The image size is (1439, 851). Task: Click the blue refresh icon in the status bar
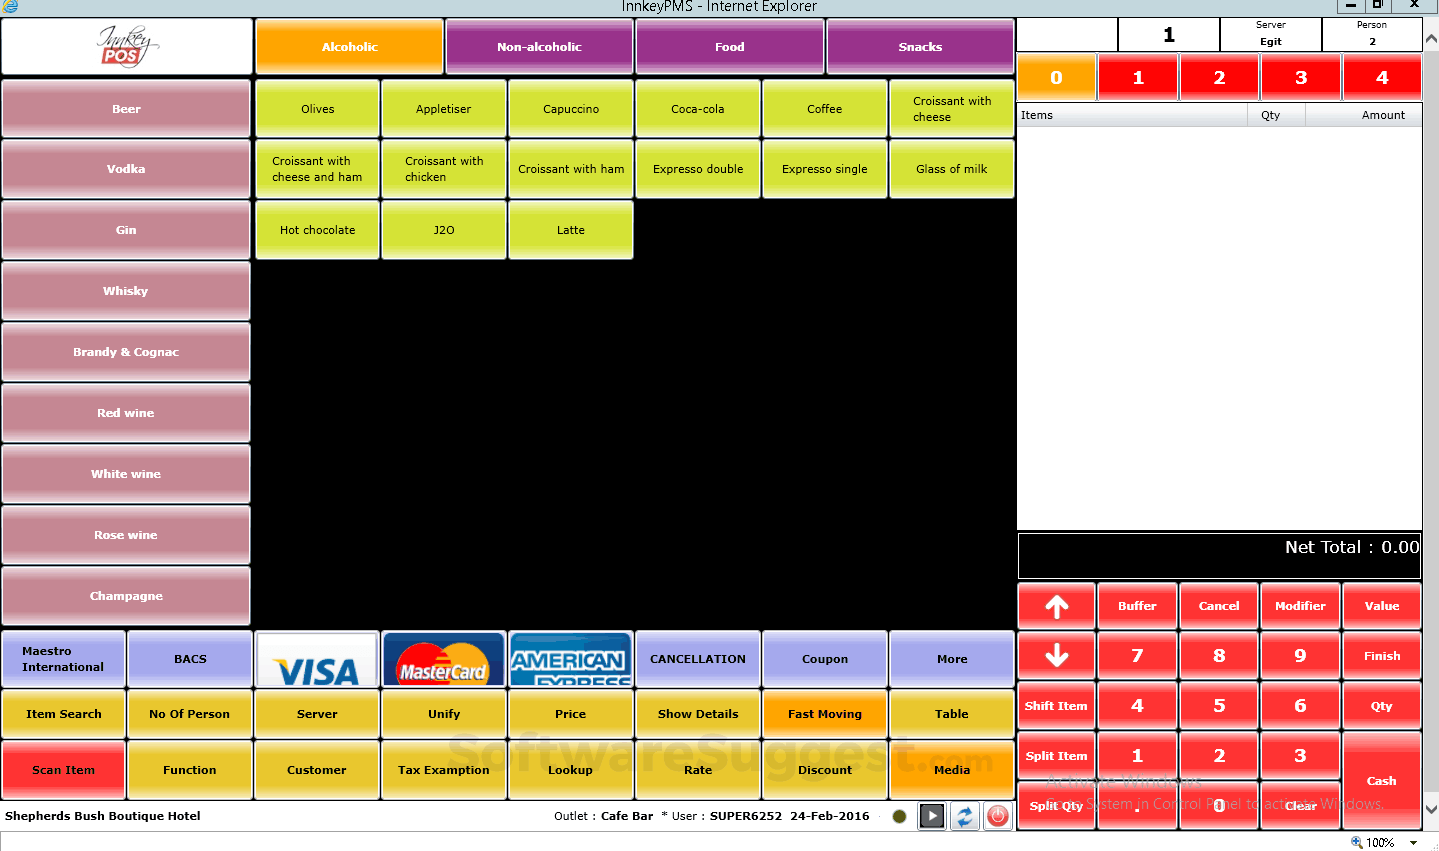964,816
